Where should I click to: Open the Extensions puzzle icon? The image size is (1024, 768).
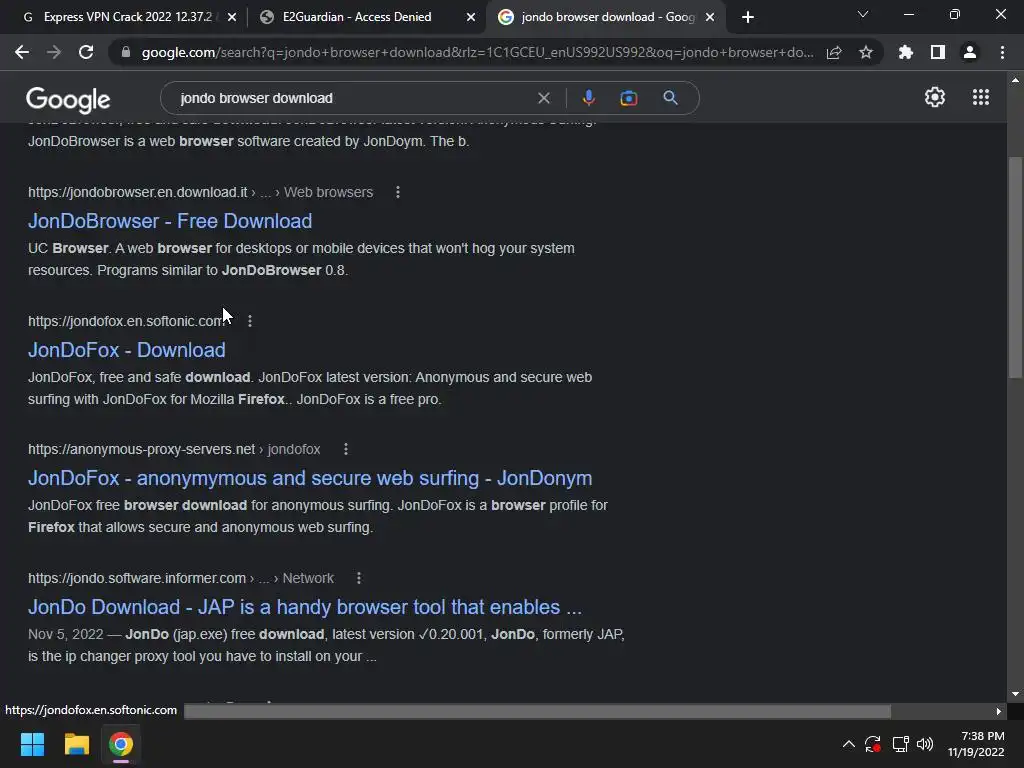(906, 52)
